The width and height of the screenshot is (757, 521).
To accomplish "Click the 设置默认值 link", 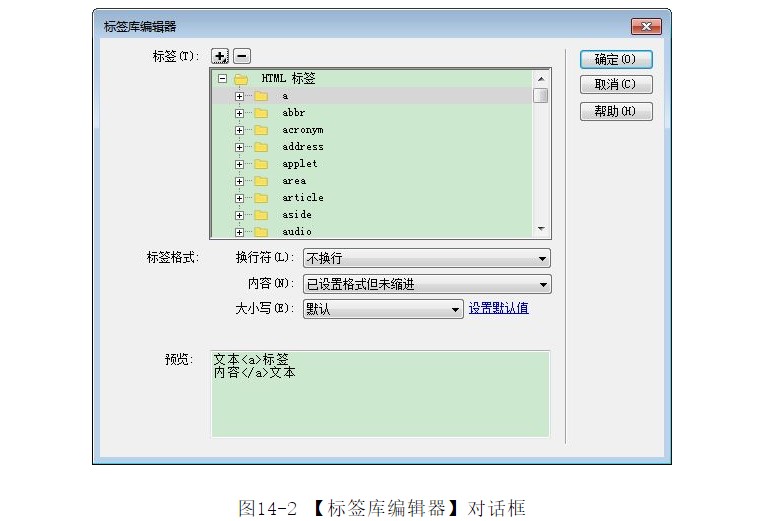I will coord(499,308).
